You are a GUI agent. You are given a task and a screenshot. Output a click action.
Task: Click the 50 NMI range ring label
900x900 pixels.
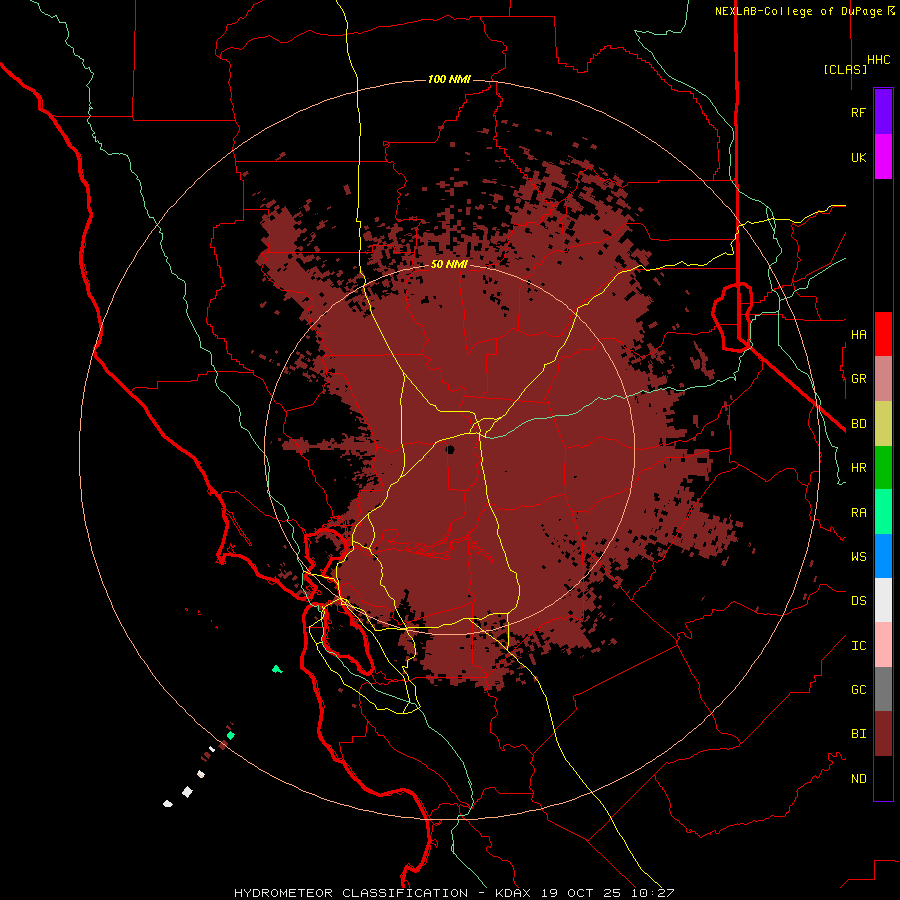[449, 264]
